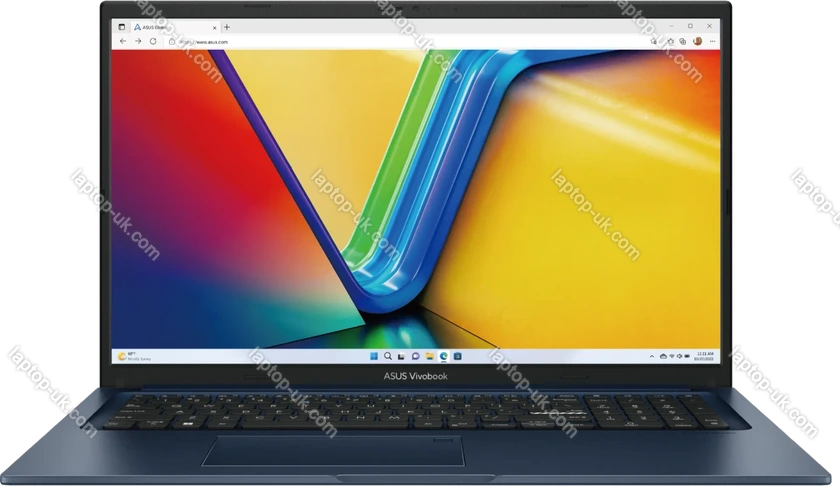Open File Explorer from the taskbar
This screenshot has height=487, width=840.
(428, 354)
